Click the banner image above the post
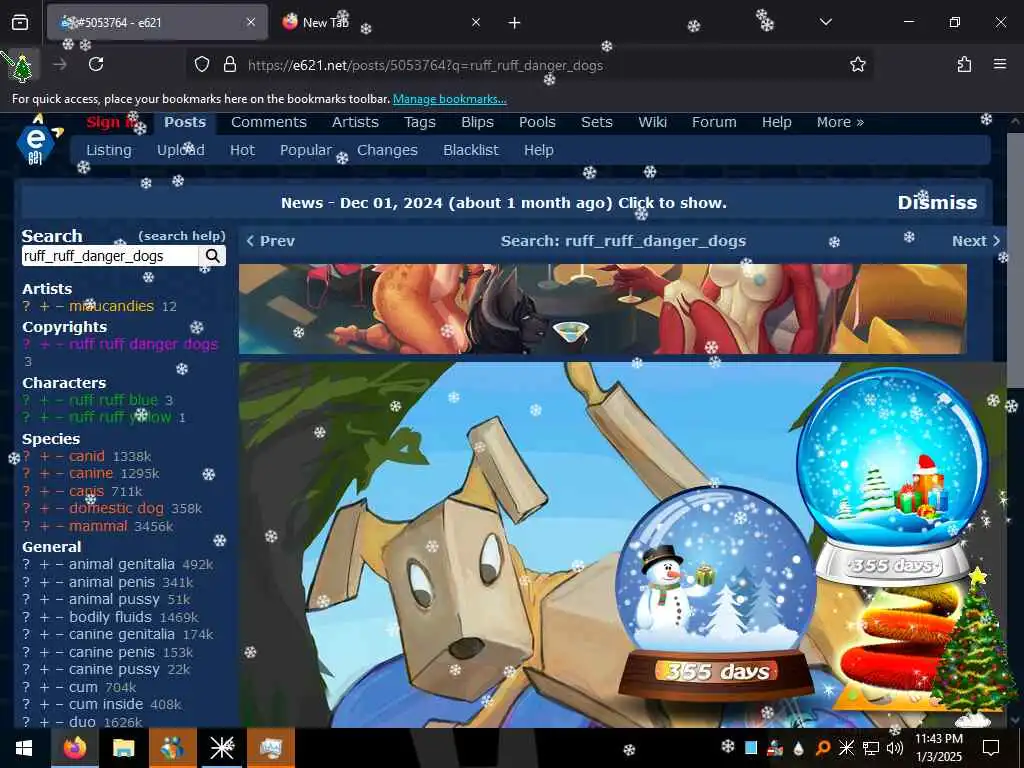The height and width of the screenshot is (768, 1024). (x=602, y=309)
